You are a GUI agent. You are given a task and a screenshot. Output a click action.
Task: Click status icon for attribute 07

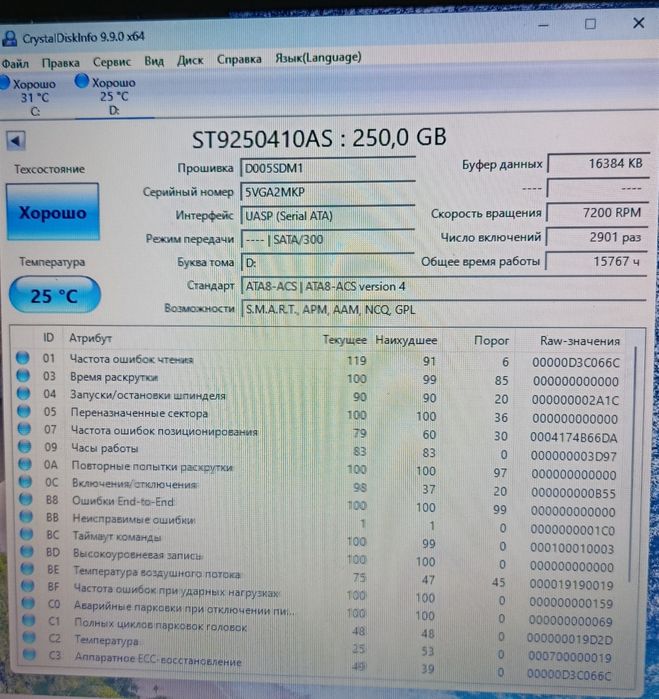[24, 428]
